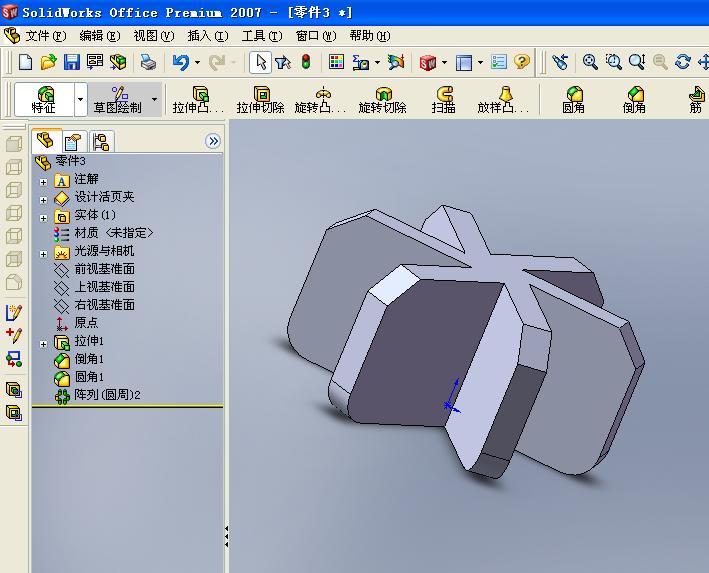Save the part with floppy icon
709x573 pixels.
[71, 62]
